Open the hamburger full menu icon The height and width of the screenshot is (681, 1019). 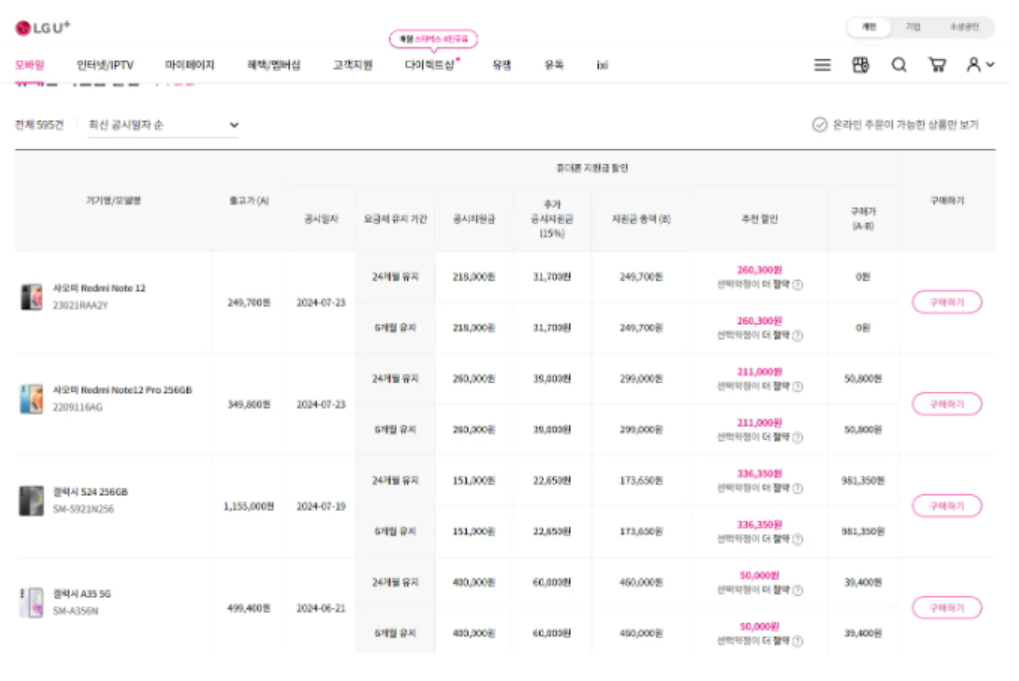(822, 65)
